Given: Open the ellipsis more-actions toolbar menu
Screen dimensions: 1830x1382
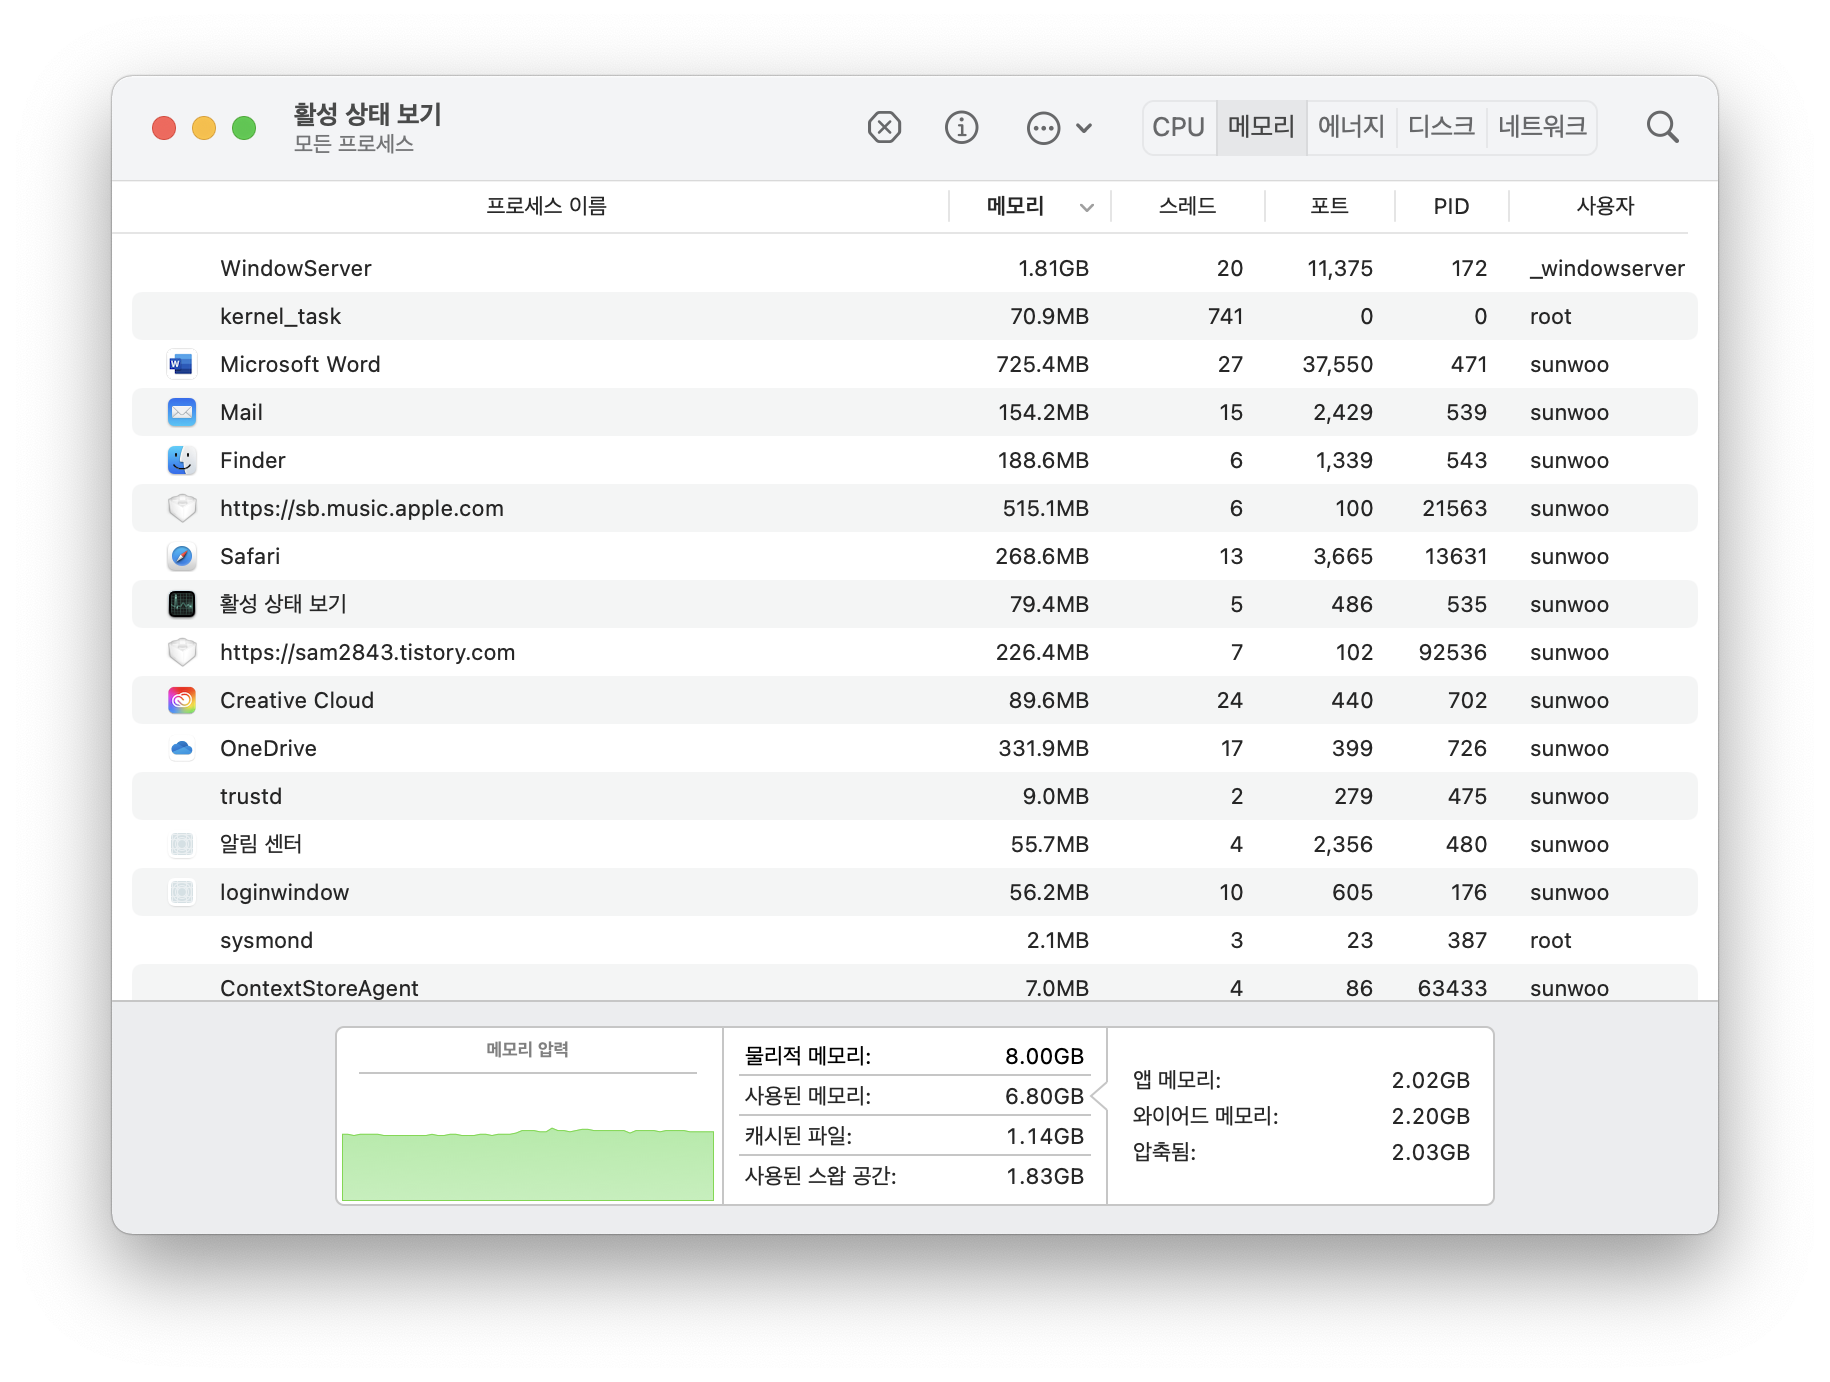Looking at the screenshot, I should [1058, 128].
